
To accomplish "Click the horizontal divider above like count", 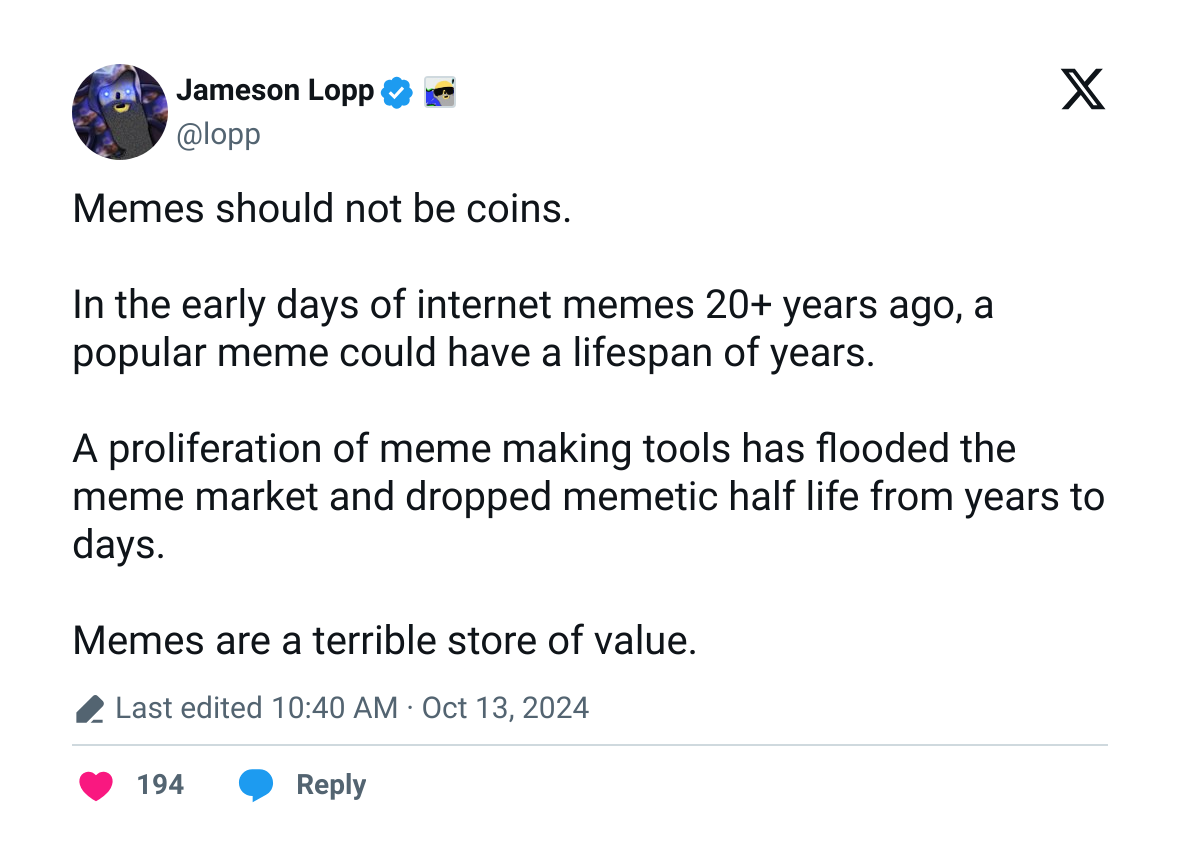I will pyautogui.click(x=590, y=745).
